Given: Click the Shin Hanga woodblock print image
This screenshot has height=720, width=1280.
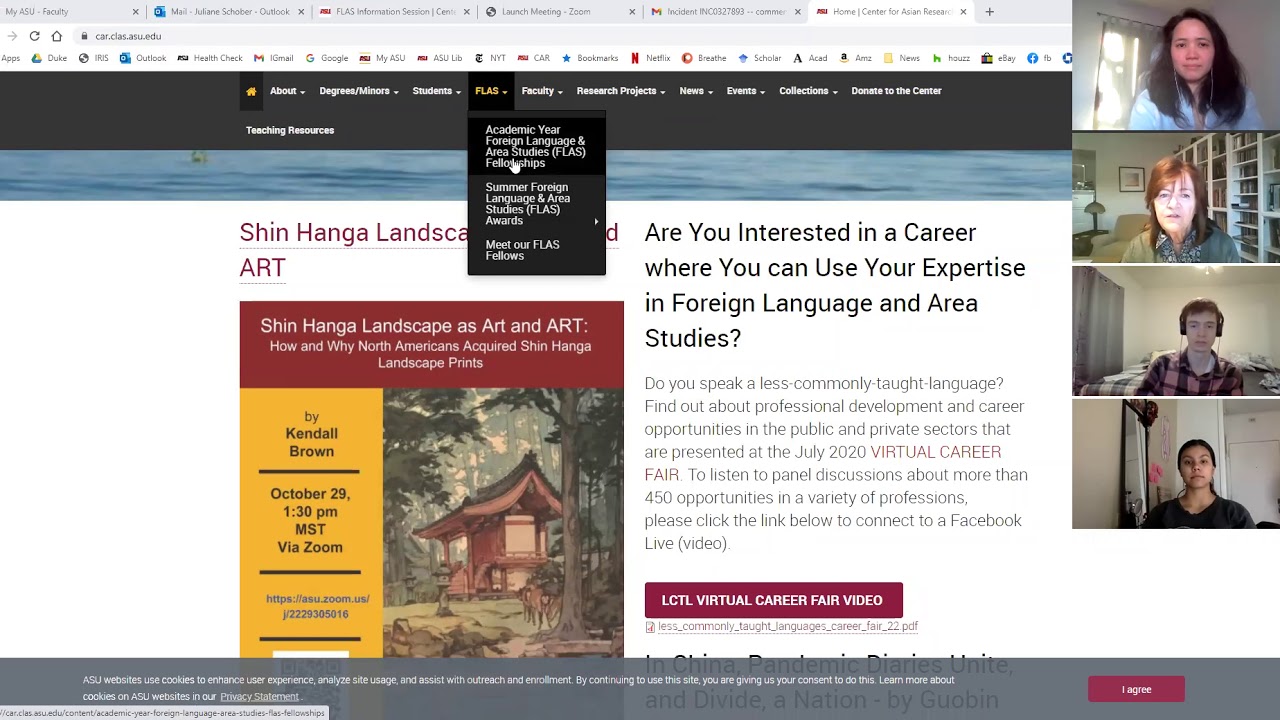Looking at the screenshot, I should coord(503,523).
